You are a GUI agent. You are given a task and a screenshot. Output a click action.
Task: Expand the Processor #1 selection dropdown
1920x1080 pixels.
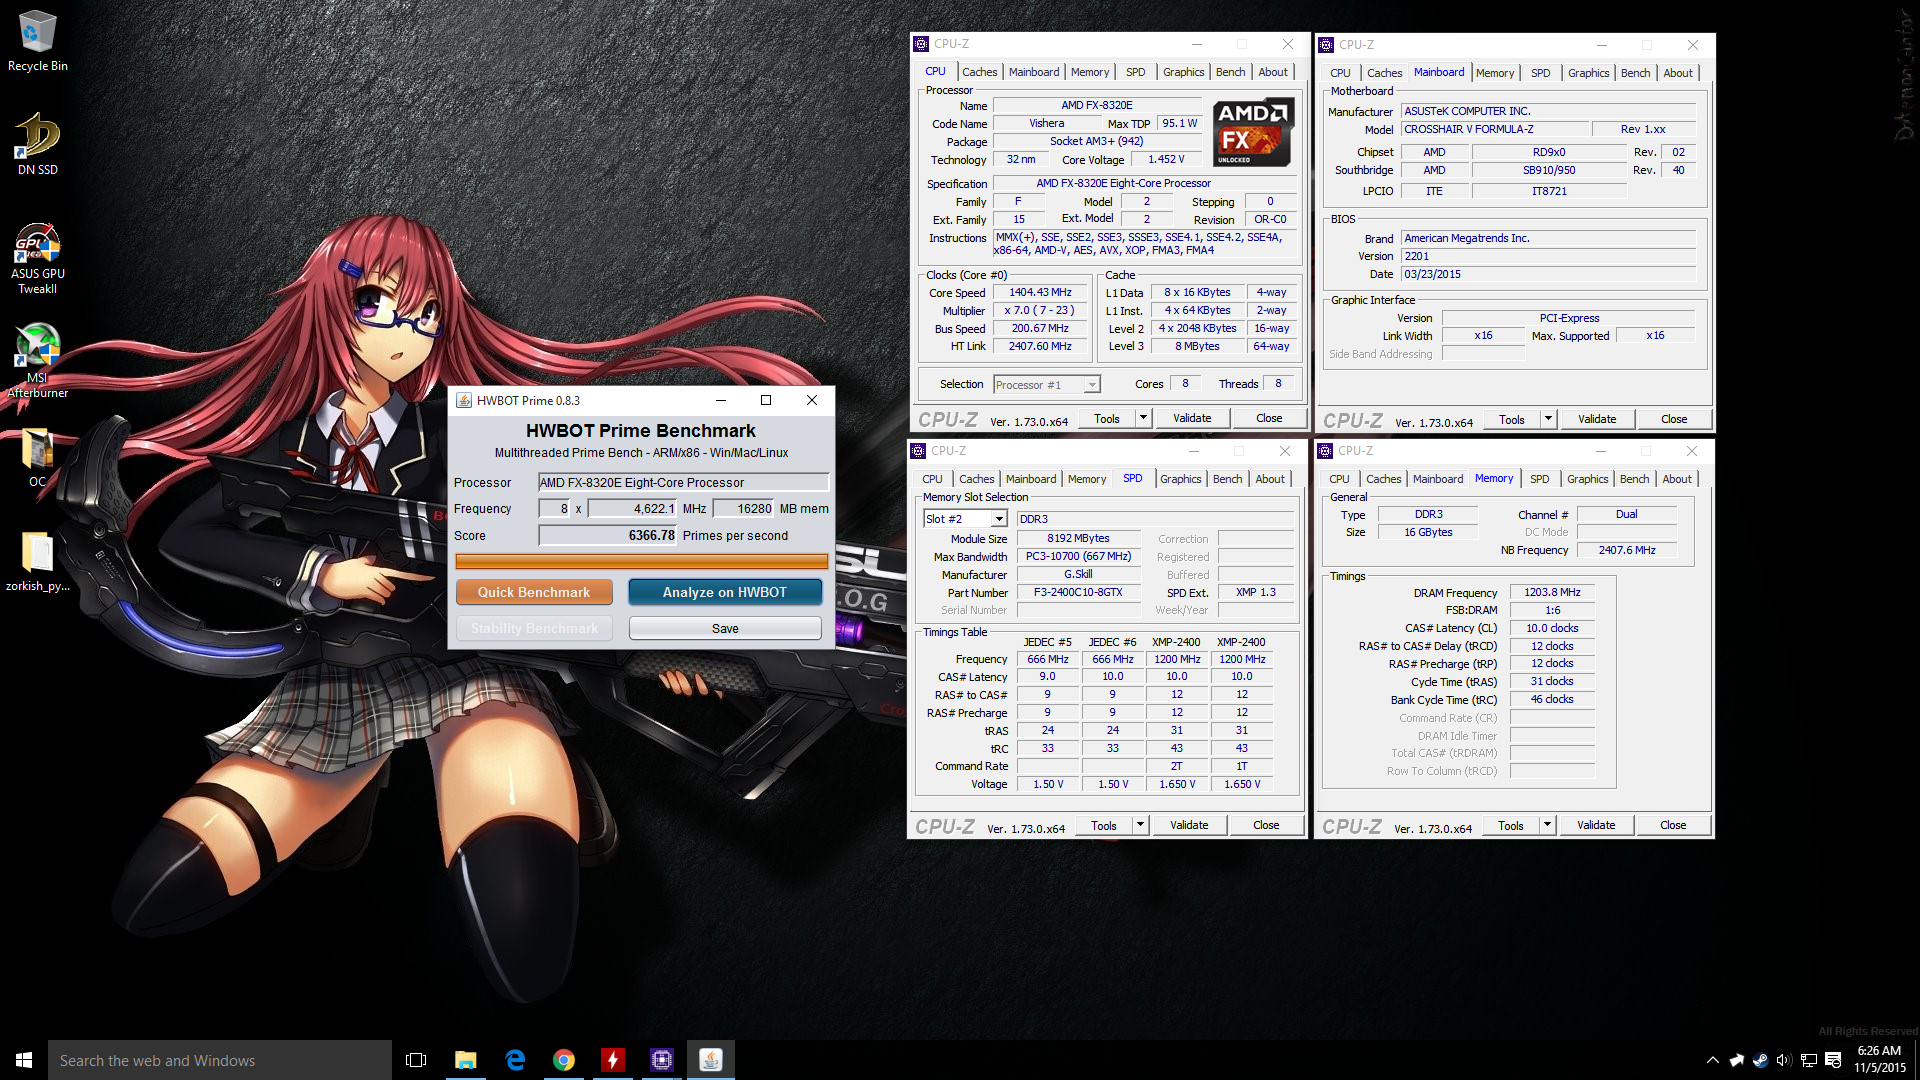point(1092,385)
